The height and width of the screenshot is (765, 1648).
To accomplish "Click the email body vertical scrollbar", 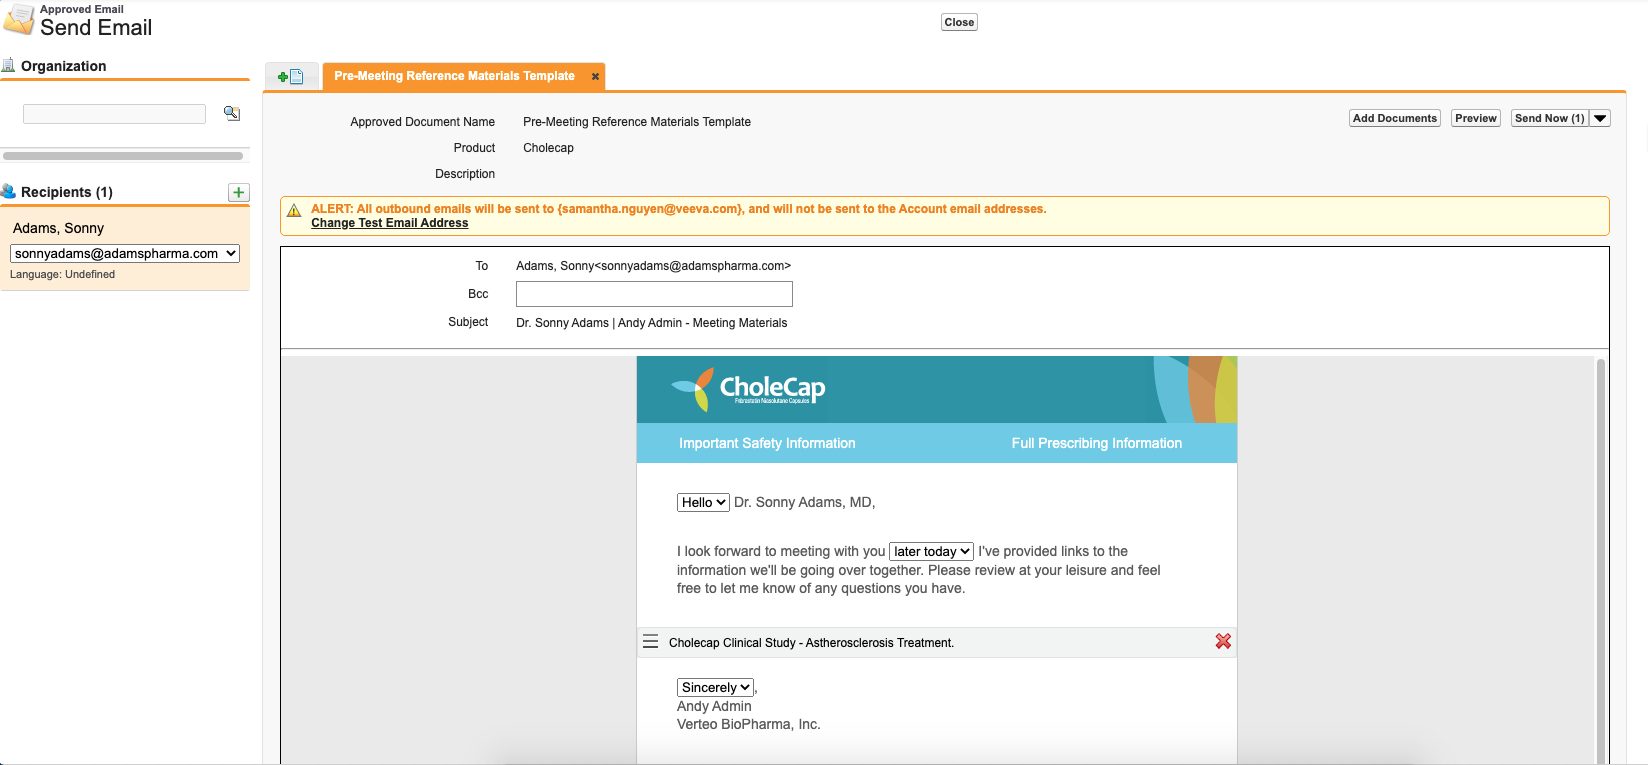I will click(x=1600, y=560).
